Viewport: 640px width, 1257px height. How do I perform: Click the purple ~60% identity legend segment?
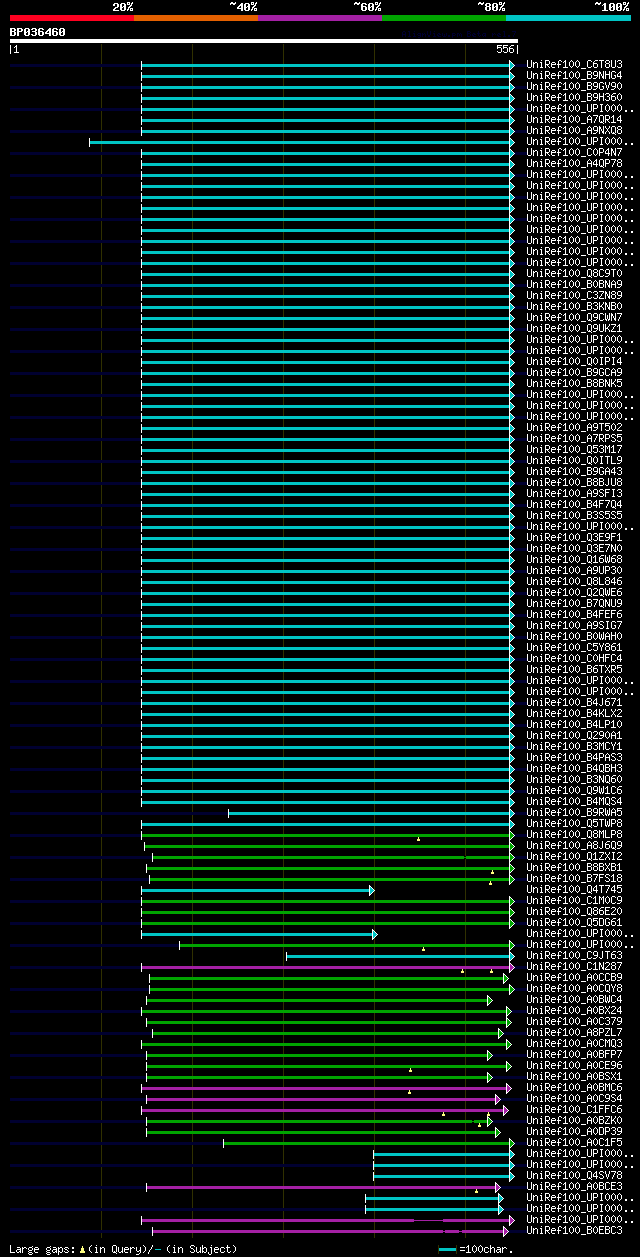(320, 18)
